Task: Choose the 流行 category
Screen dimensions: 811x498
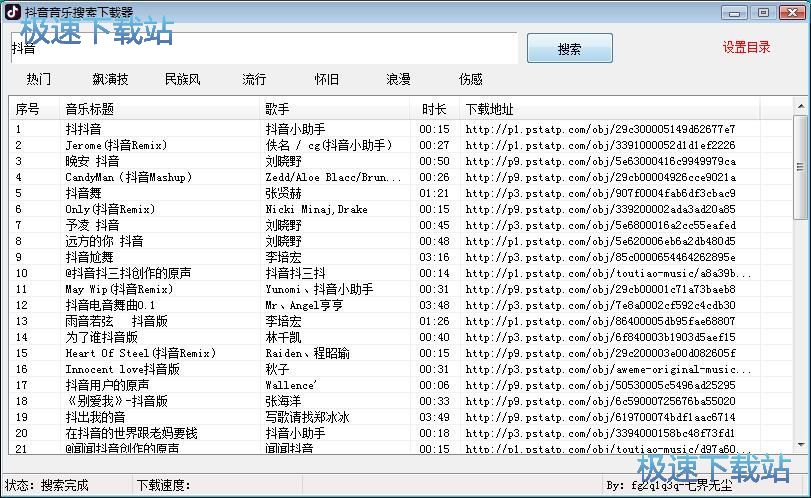Action: [254, 79]
